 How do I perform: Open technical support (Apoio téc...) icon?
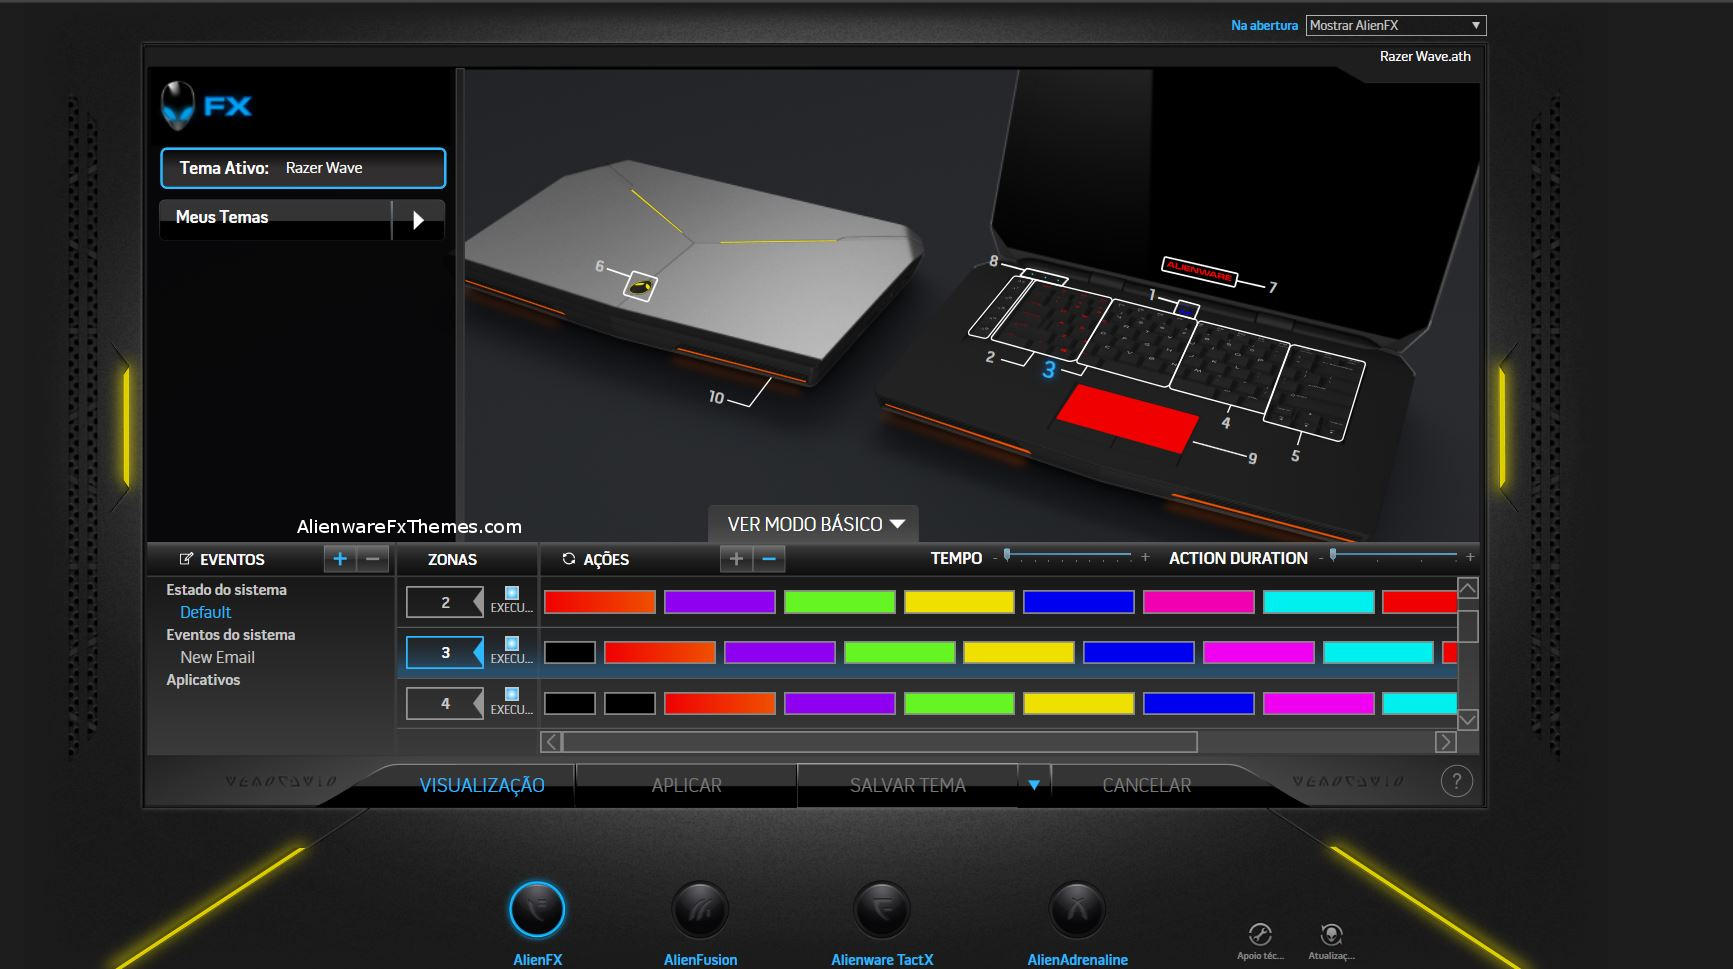1260,934
